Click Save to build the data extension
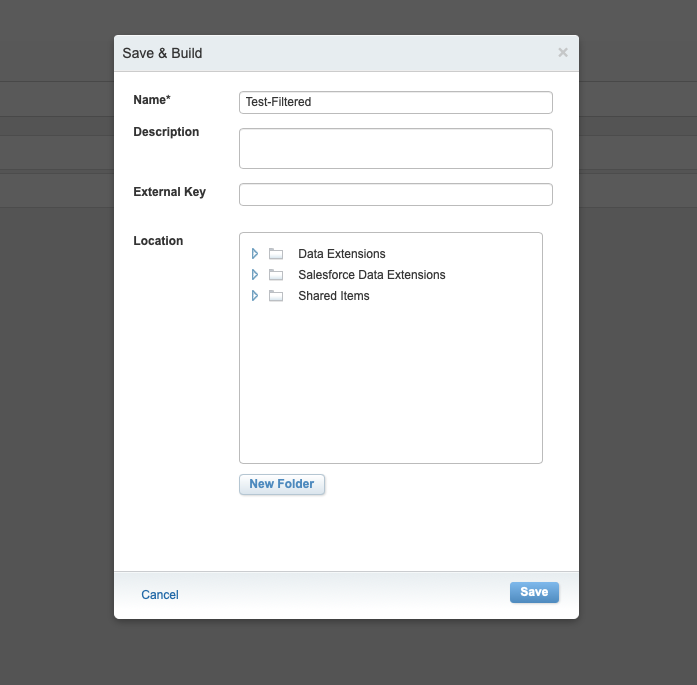Screen dimensions: 697x685 click(534, 592)
